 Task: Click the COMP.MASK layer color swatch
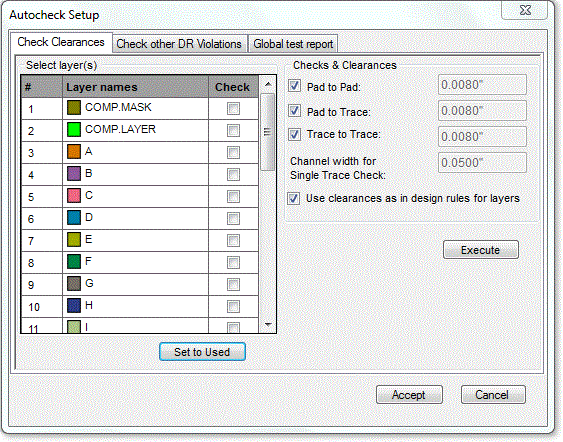click(x=74, y=108)
